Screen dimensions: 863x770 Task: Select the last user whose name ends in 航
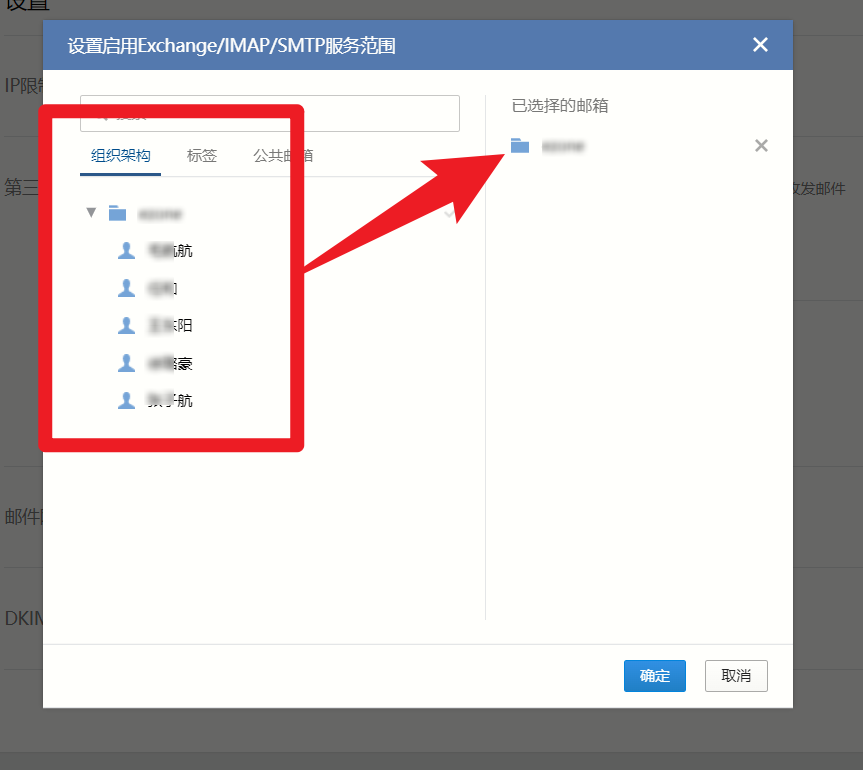coord(169,401)
